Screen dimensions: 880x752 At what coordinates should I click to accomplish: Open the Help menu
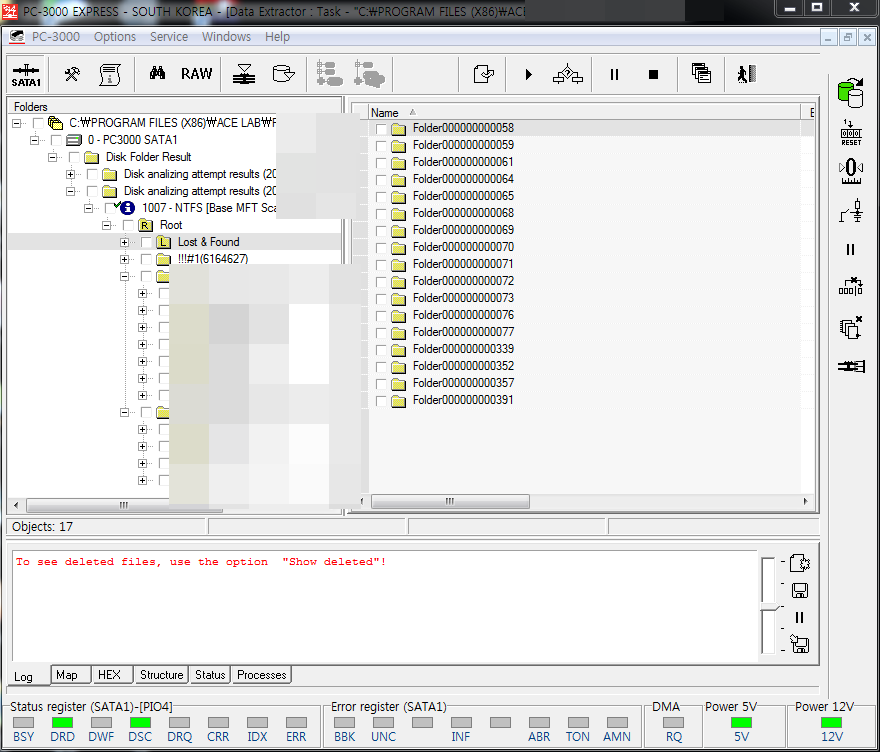click(x=277, y=37)
